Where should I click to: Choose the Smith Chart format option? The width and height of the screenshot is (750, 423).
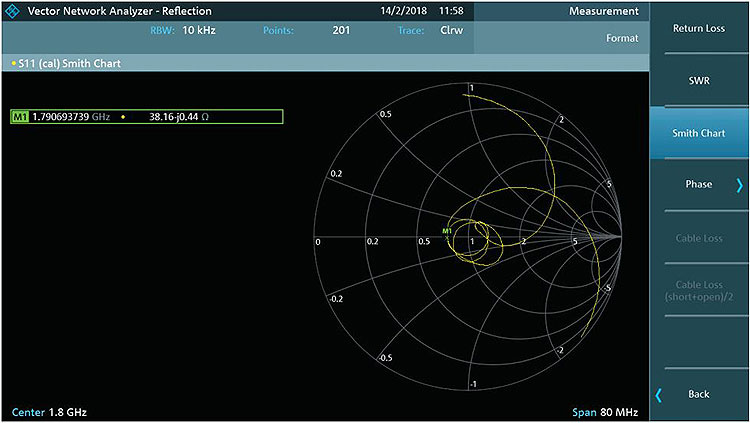pos(699,132)
